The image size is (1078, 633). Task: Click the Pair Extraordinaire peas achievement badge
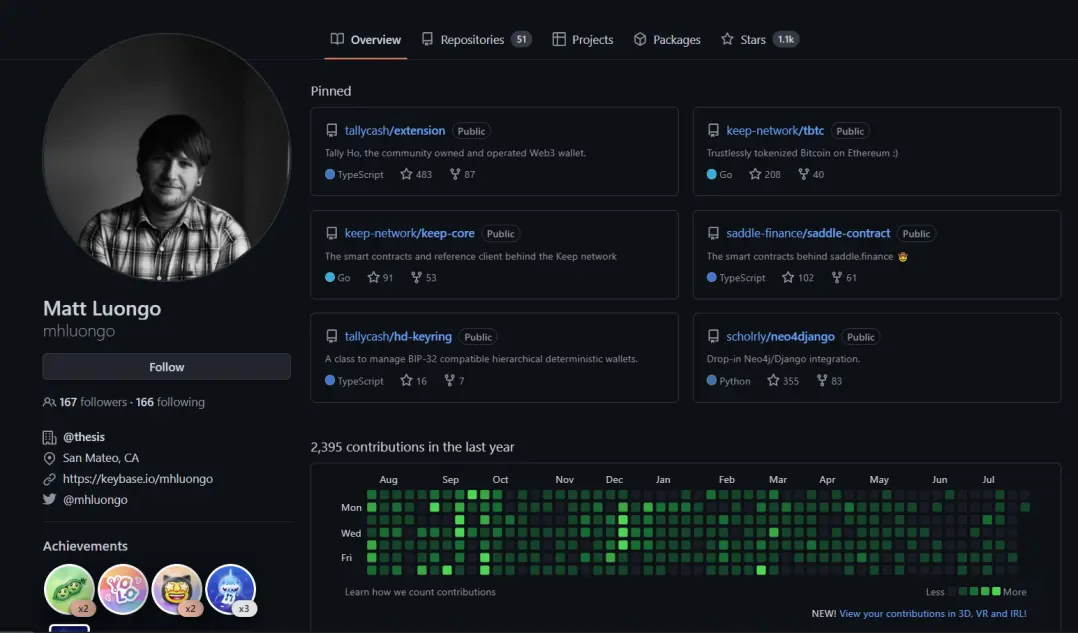(69, 589)
